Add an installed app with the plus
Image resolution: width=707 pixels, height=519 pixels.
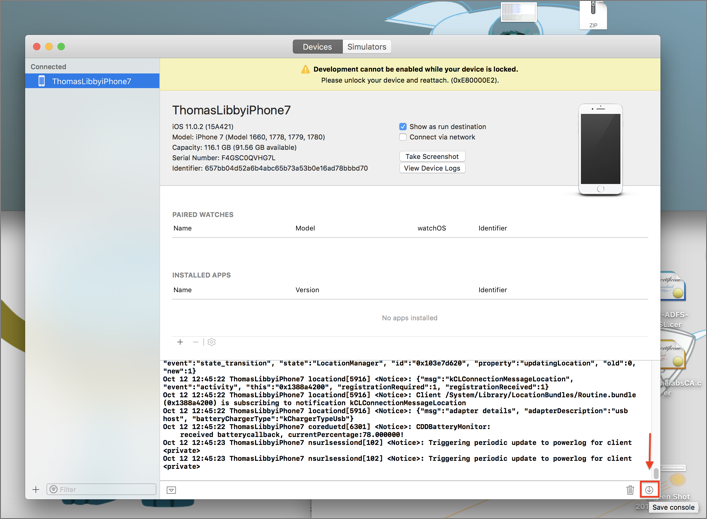click(x=180, y=342)
